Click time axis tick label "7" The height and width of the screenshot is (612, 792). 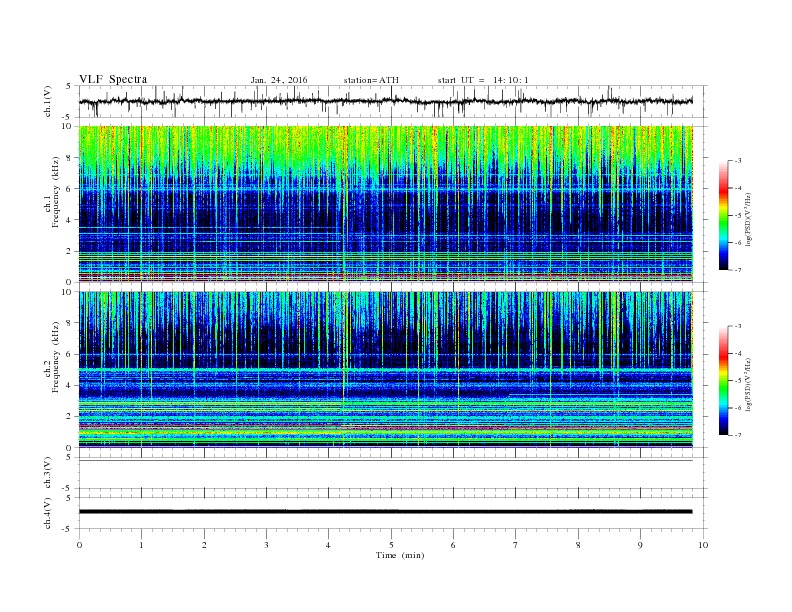point(516,545)
